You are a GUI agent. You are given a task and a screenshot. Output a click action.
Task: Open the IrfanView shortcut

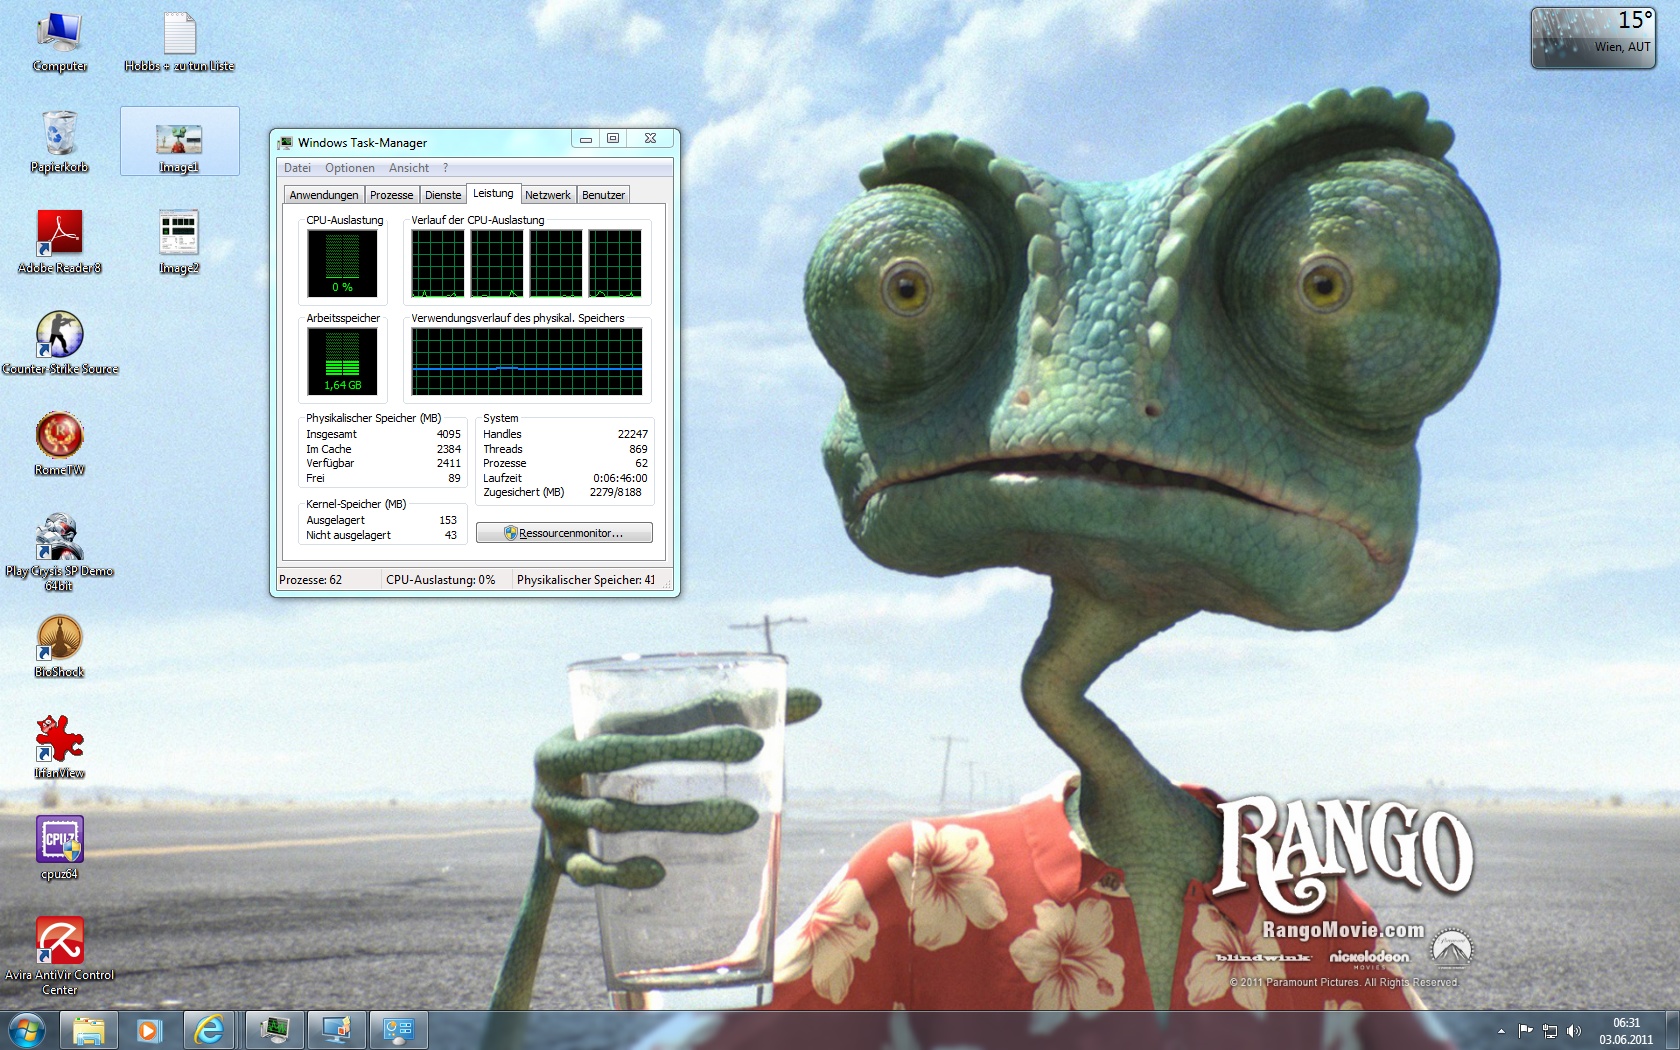point(59,748)
